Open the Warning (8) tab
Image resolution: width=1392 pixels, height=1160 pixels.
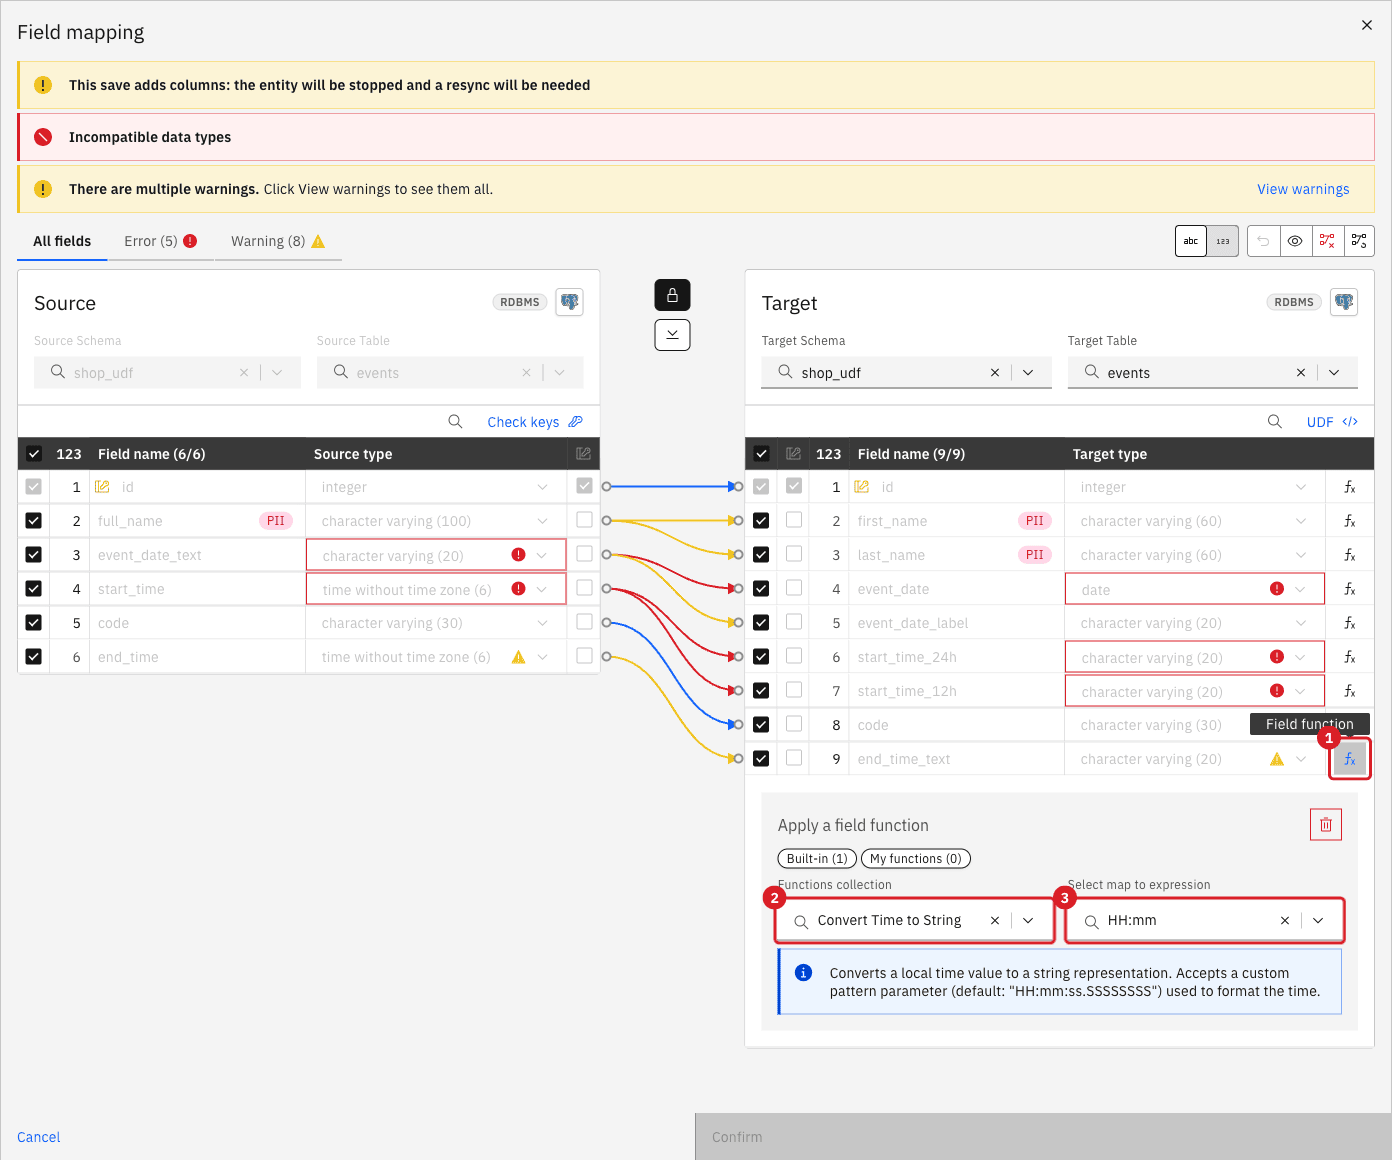click(278, 241)
